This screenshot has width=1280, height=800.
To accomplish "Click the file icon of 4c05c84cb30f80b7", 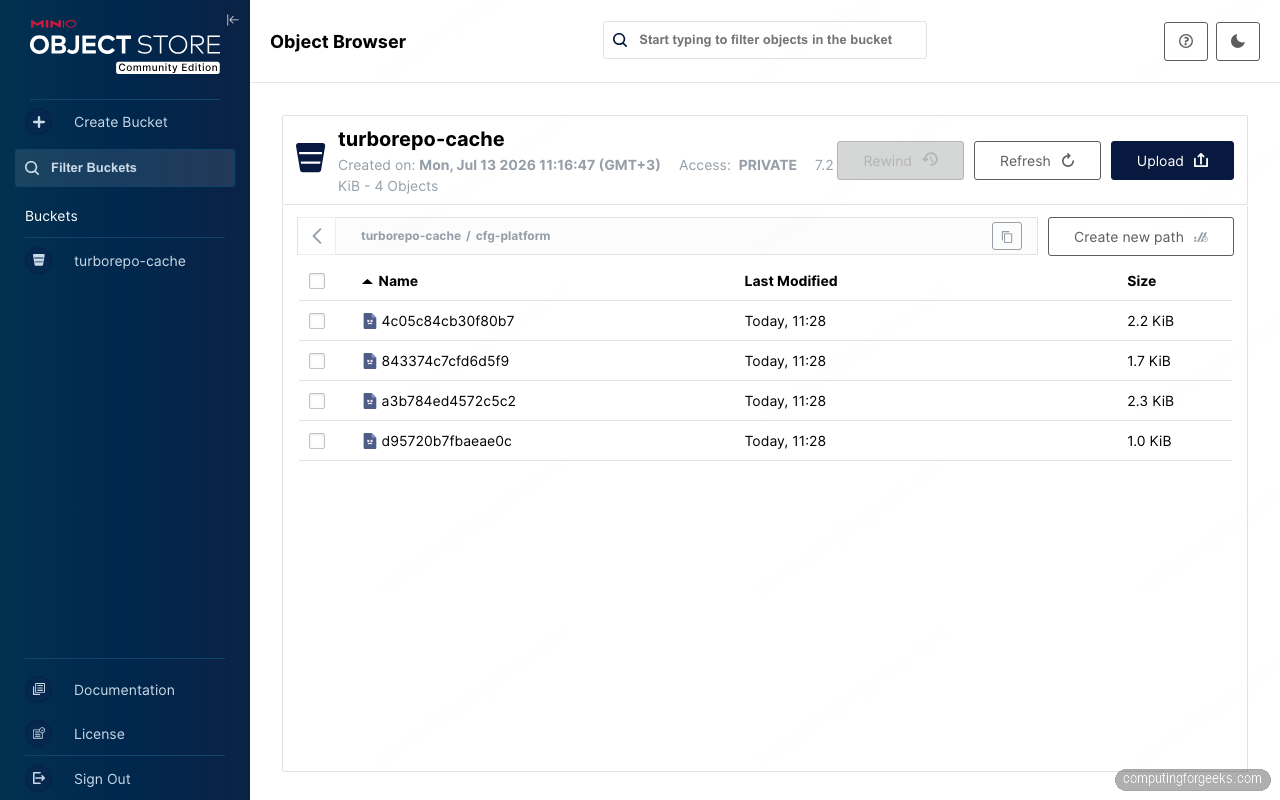I will 369,321.
